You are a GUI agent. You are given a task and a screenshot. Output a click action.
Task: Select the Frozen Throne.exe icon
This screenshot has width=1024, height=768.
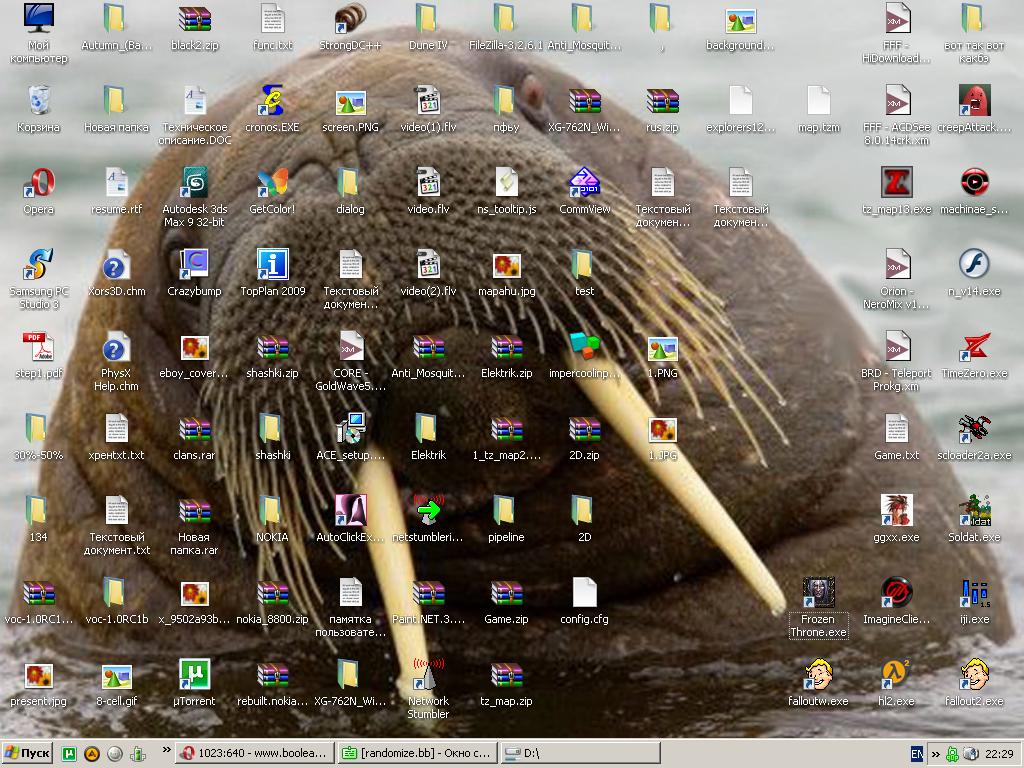pos(818,594)
